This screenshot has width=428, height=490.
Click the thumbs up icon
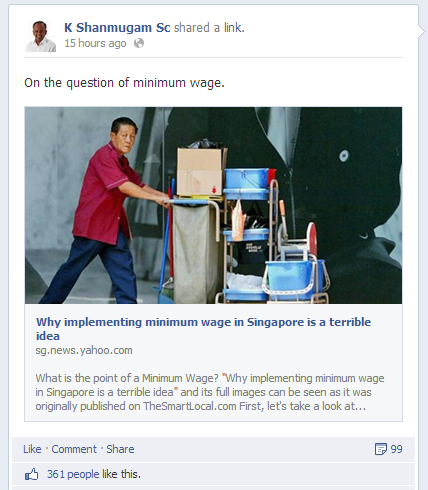32,474
